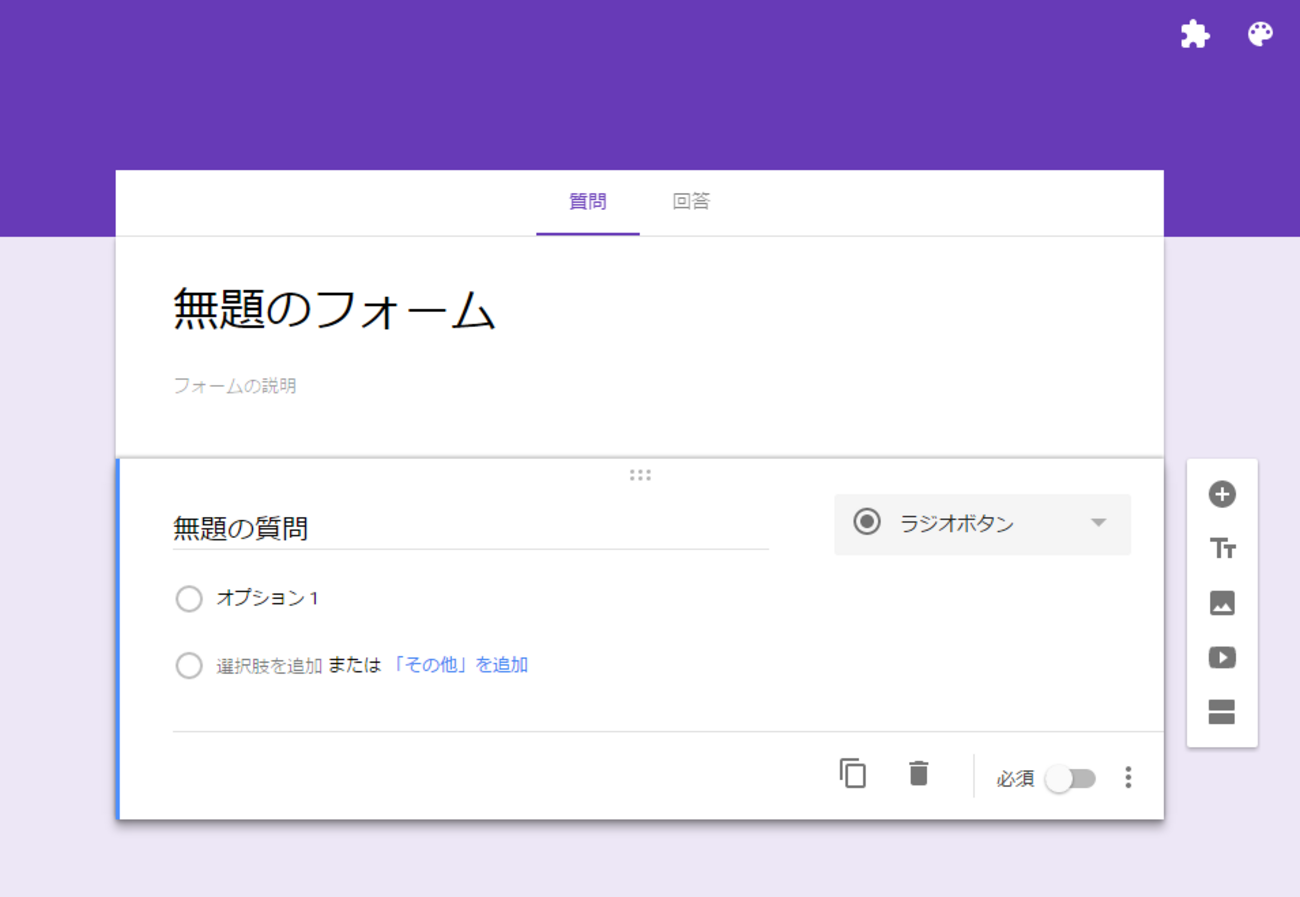
Task: Click the radio circle beside 選択肢を追加
Action: tap(189, 665)
